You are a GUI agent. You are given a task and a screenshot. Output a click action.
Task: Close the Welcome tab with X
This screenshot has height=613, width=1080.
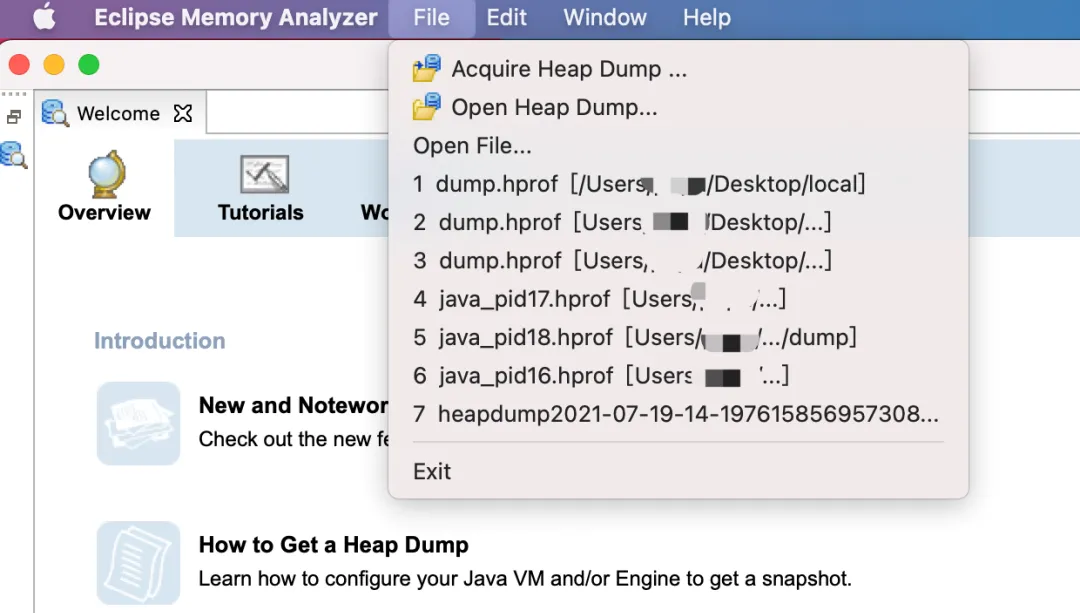[x=183, y=114]
